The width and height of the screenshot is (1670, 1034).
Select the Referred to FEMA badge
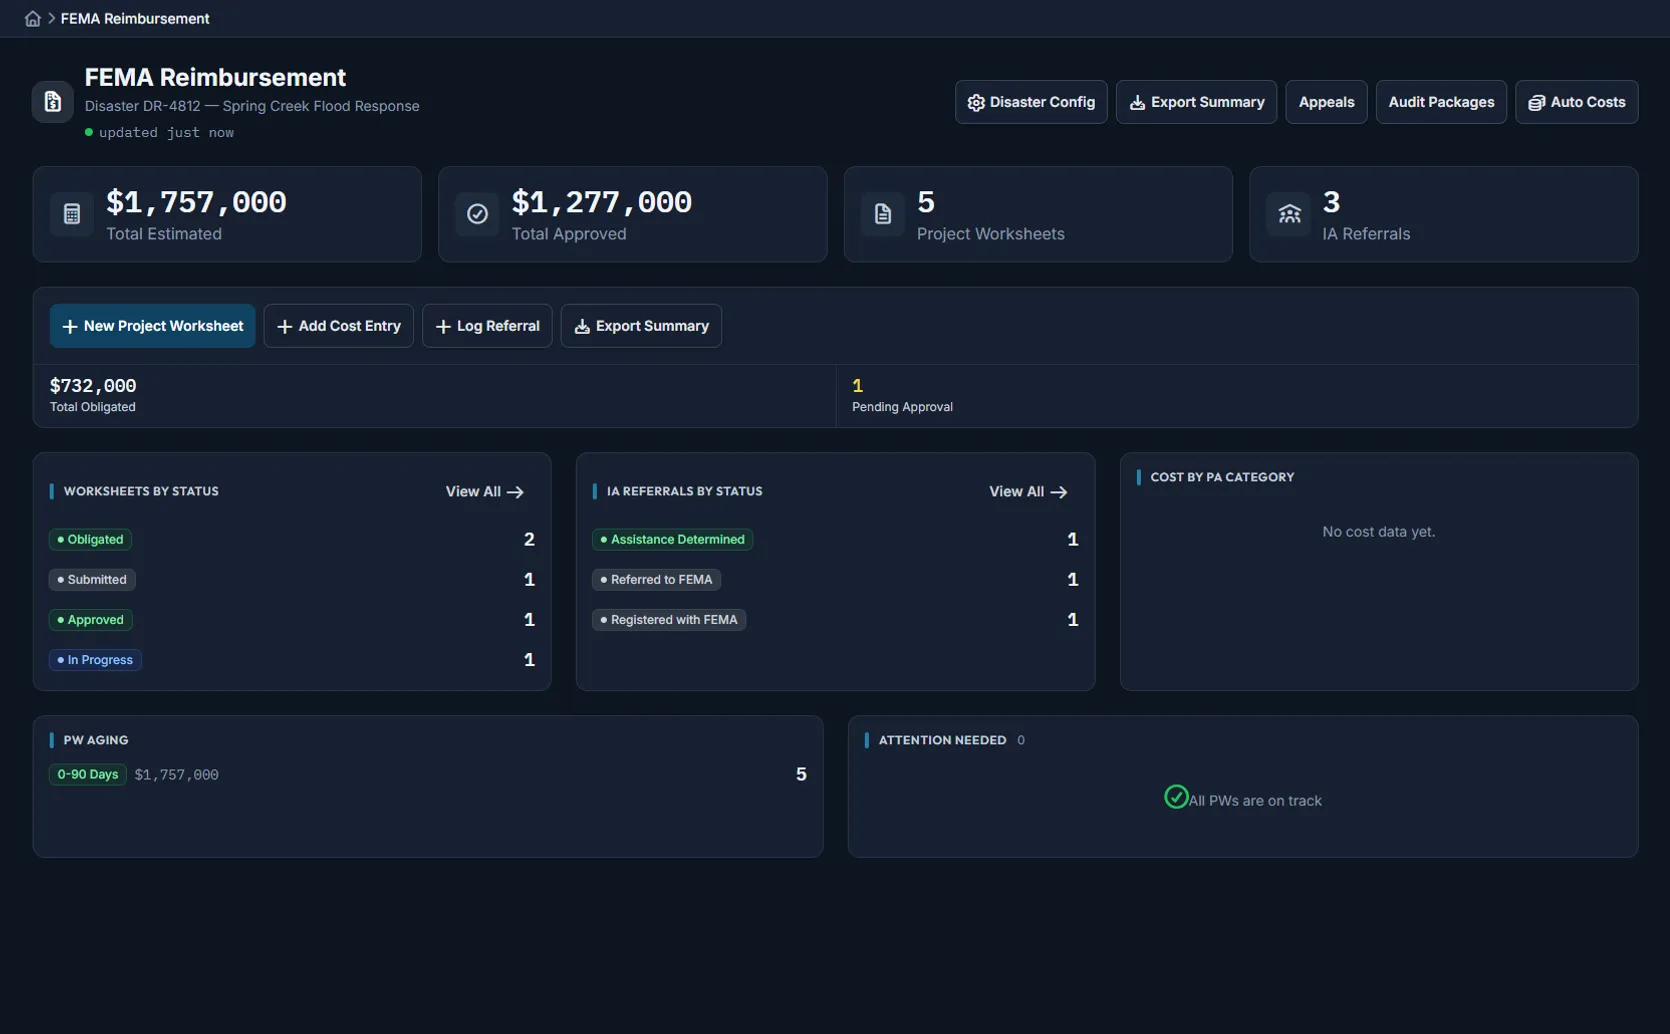pos(656,580)
